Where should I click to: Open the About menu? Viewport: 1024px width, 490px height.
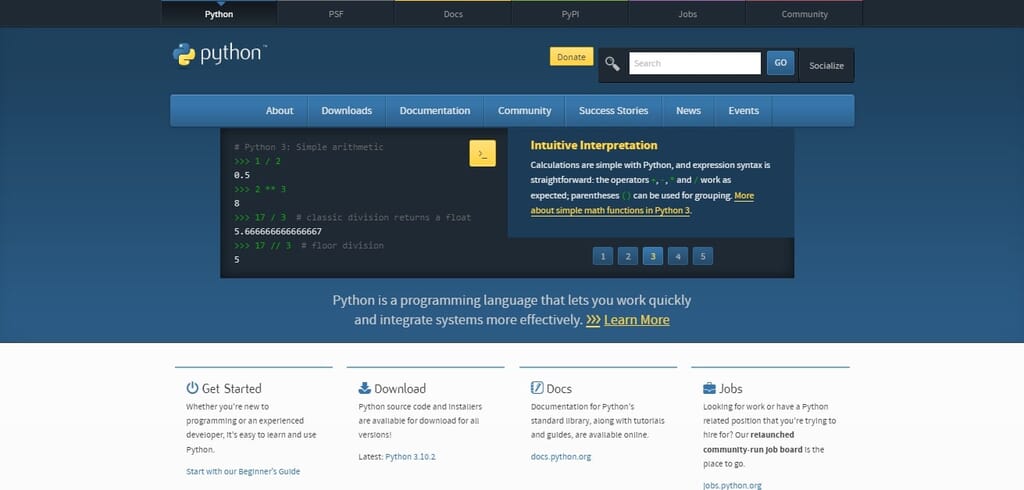pos(280,110)
